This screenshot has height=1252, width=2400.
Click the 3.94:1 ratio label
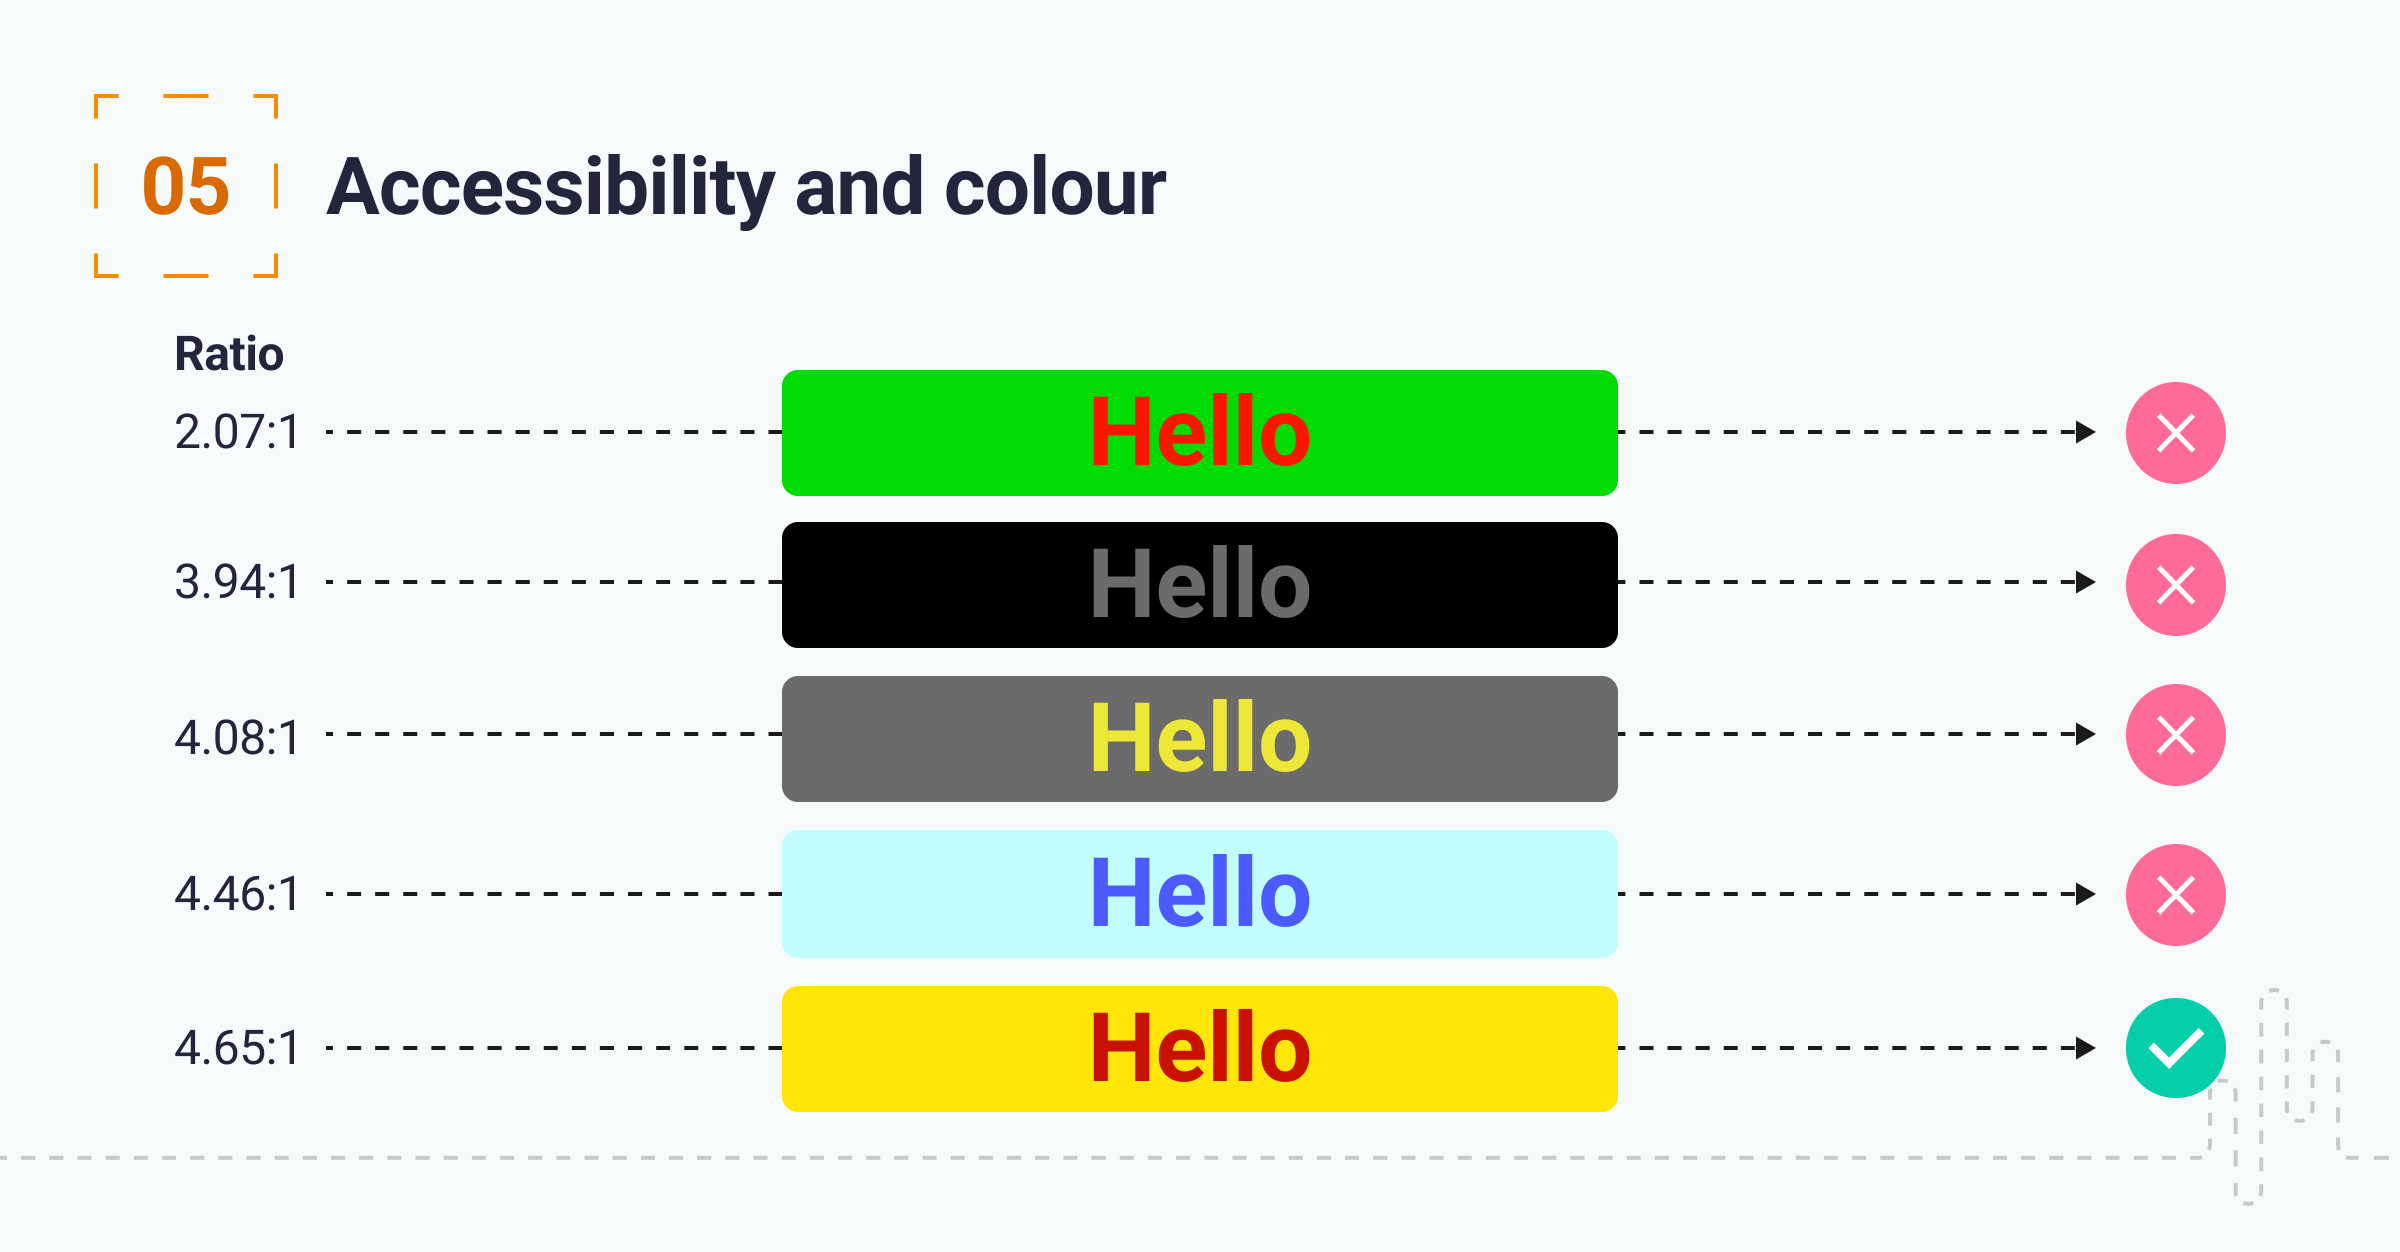coord(237,582)
